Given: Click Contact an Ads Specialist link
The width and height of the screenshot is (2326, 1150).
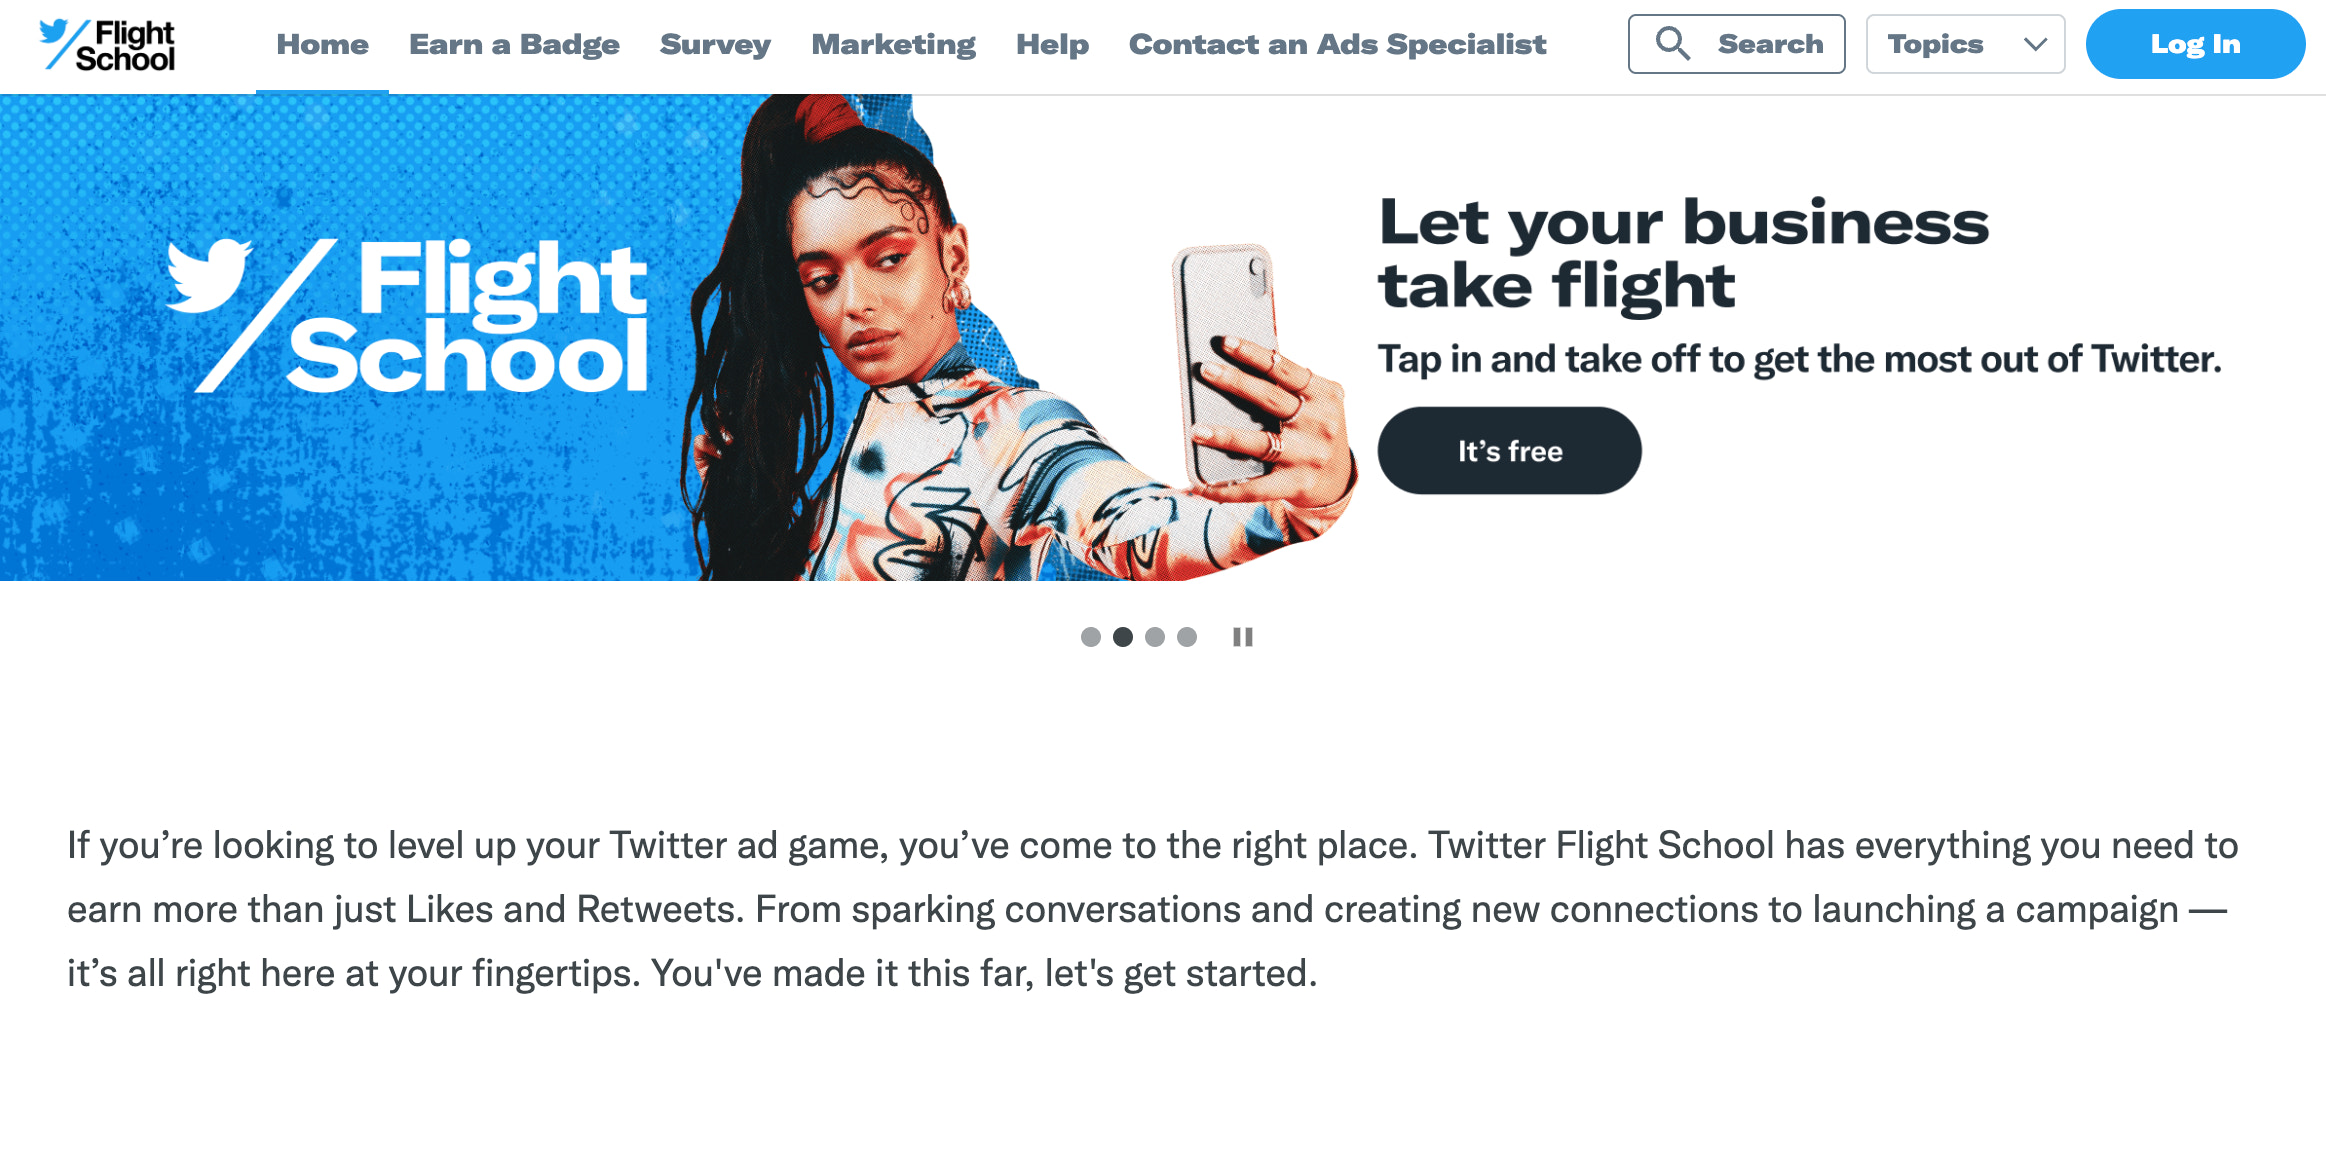Looking at the screenshot, I should coord(1337,44).
